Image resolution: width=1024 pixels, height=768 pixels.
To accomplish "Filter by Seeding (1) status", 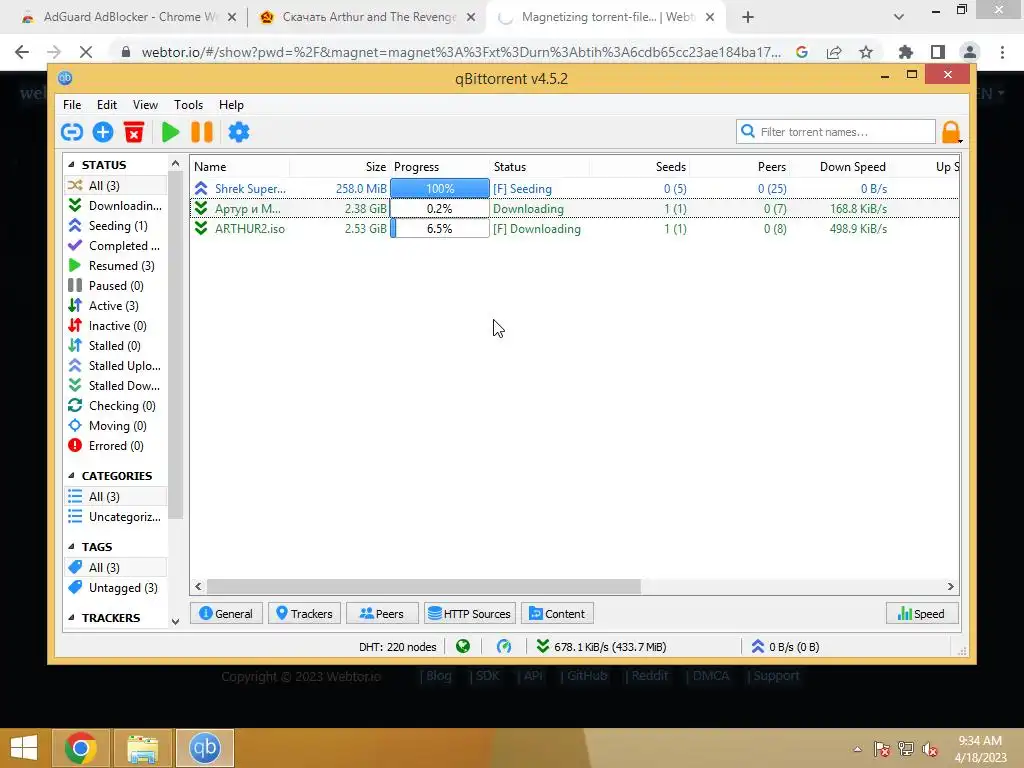I will [115, 226].
